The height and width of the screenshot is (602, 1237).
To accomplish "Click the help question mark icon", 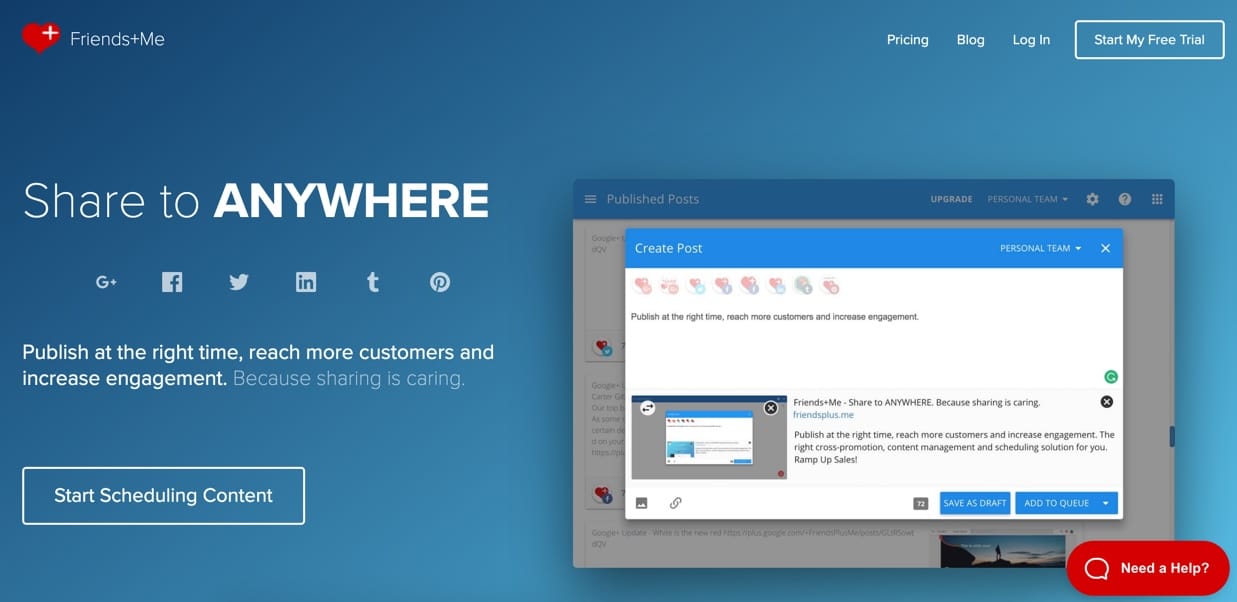I will 1125,199.
